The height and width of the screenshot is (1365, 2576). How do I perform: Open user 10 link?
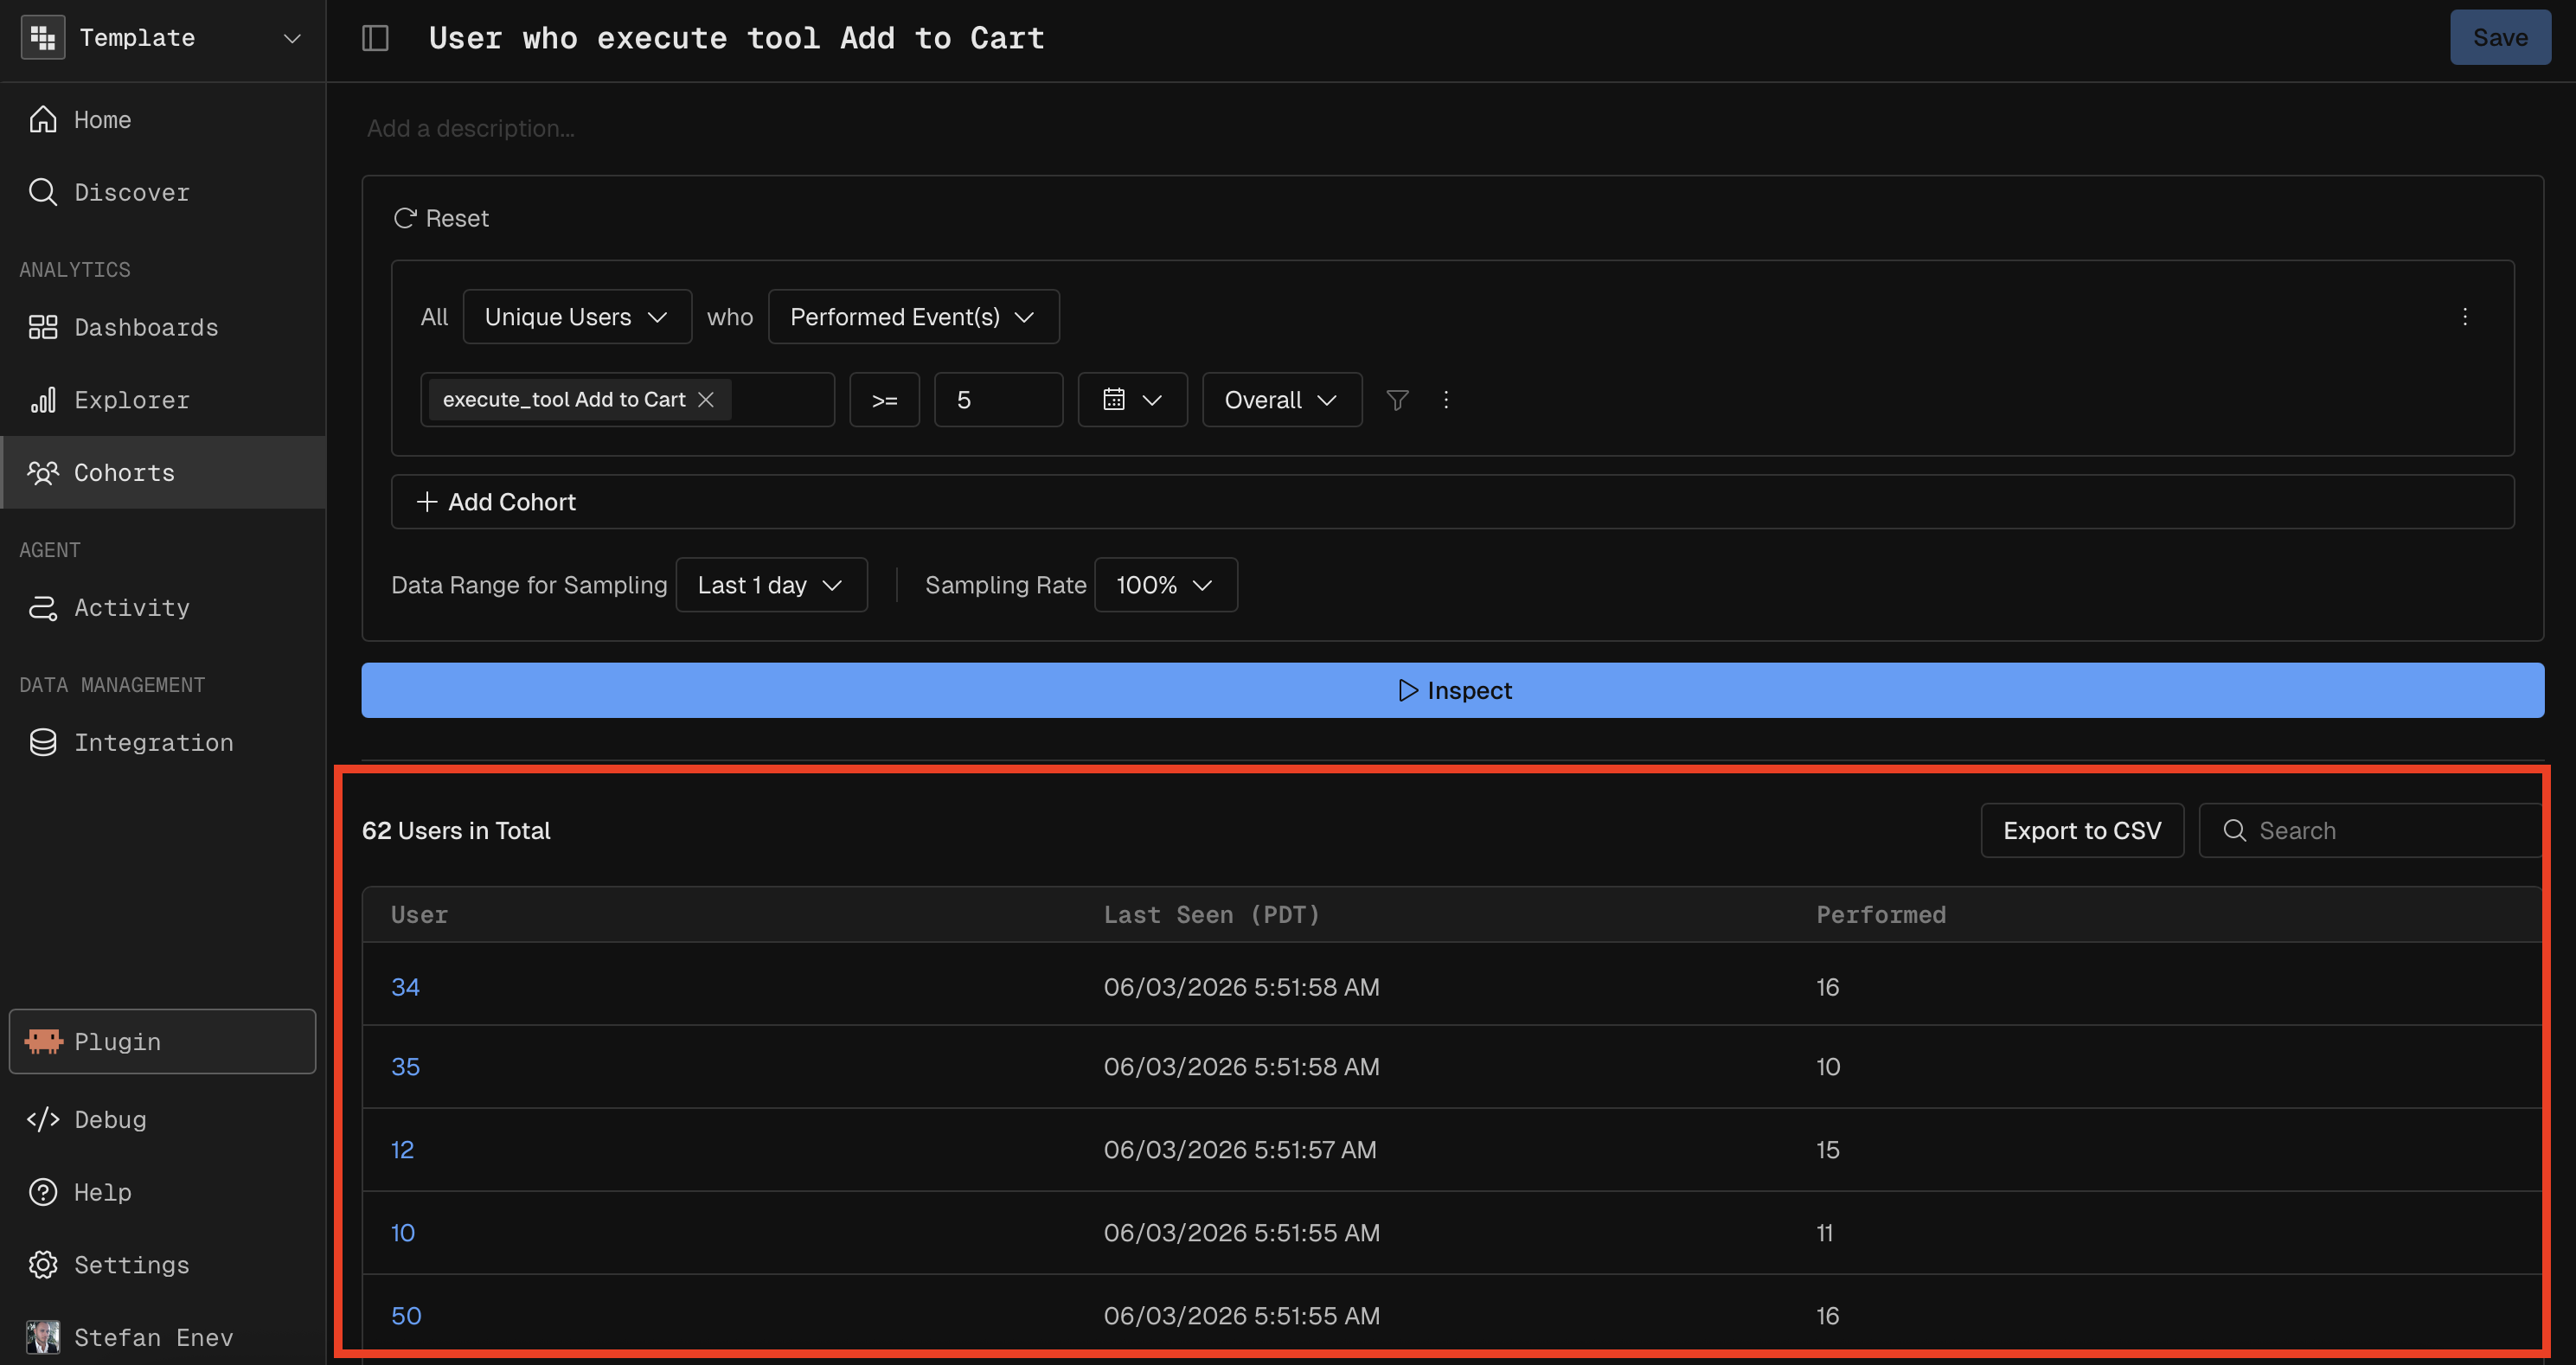point(403,1232)
